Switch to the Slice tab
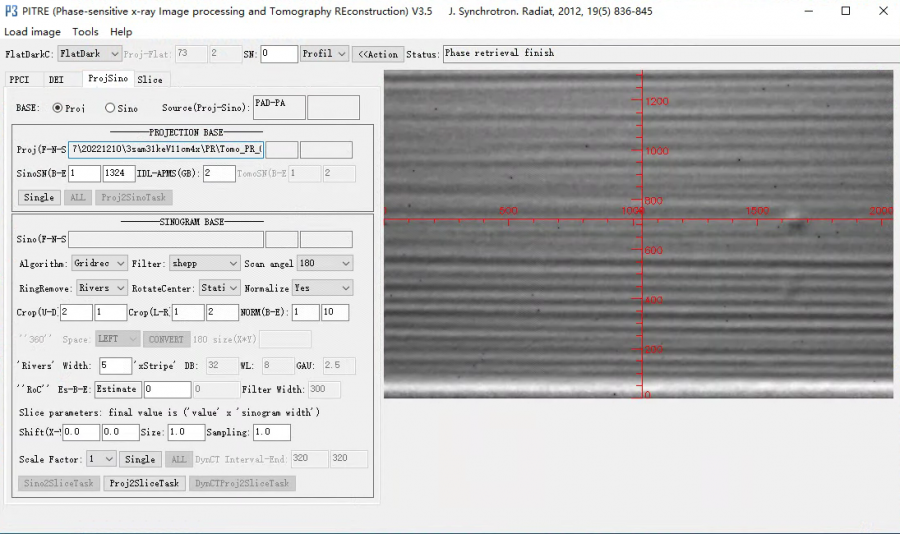 pos(150,79)
